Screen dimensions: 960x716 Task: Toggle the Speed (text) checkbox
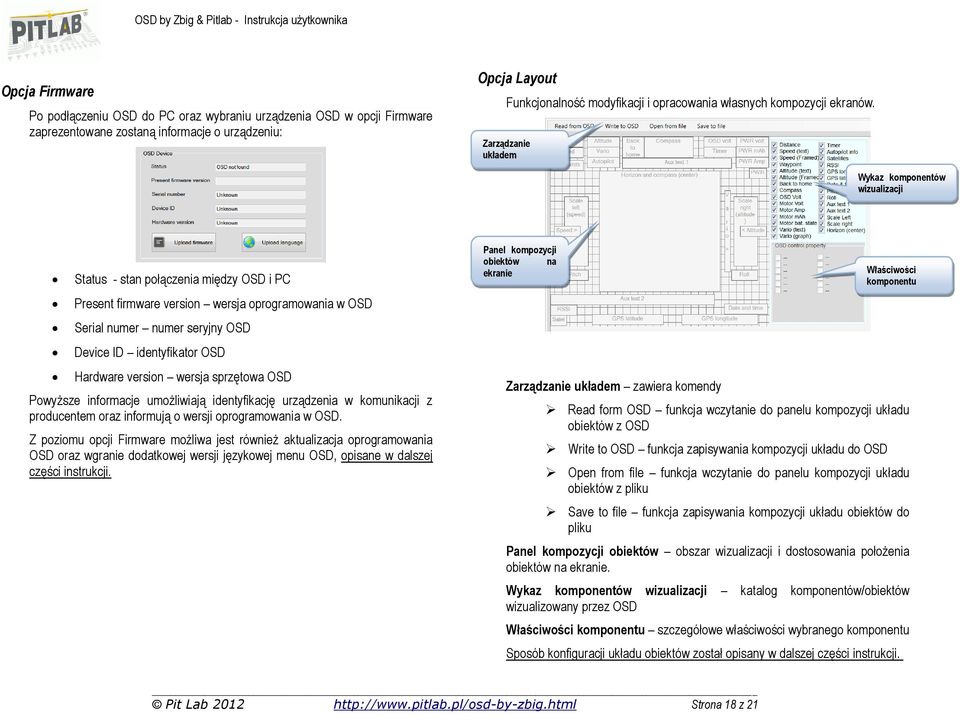(774, 151)
